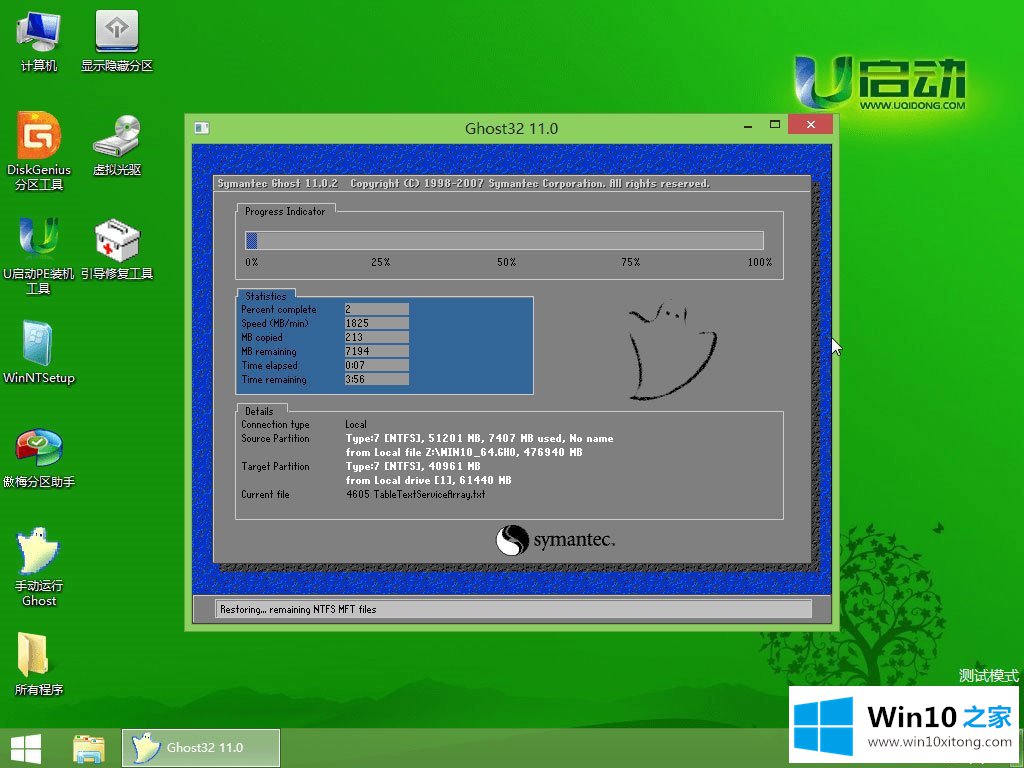Click the 100% progress scale label
Image resolution: width=1024 pixels, height=768 pixels.
coord(760,262)
